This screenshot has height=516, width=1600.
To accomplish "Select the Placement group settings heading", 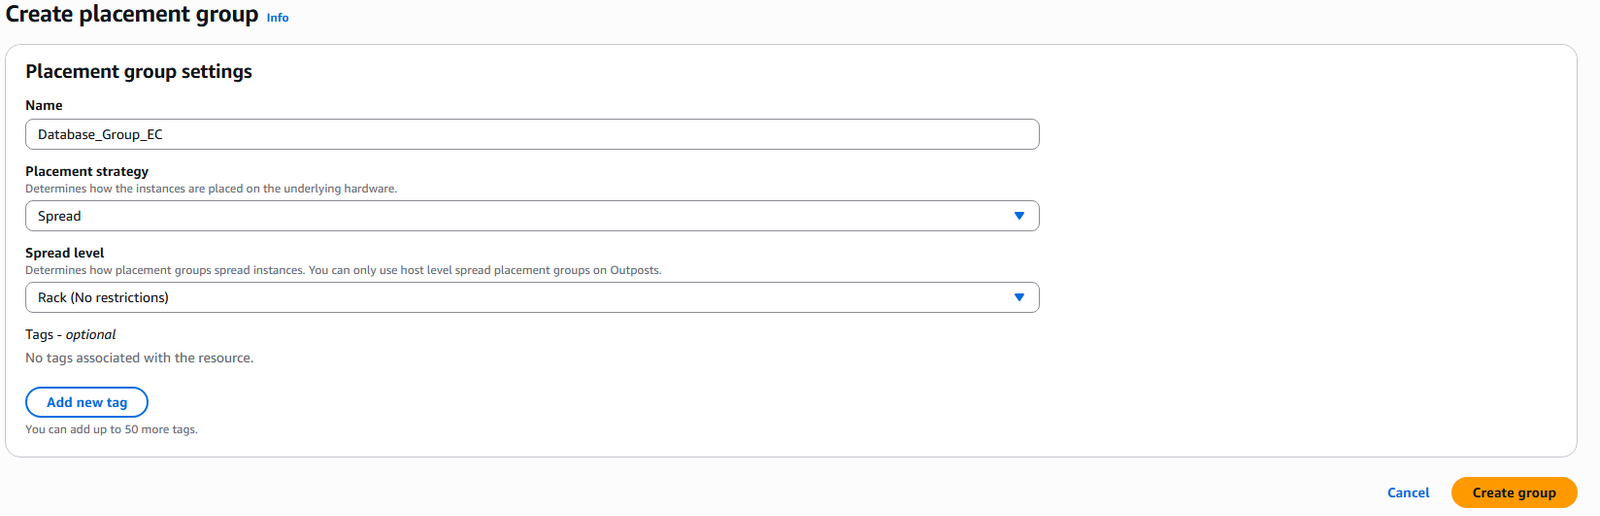I will tap(139, 71).
